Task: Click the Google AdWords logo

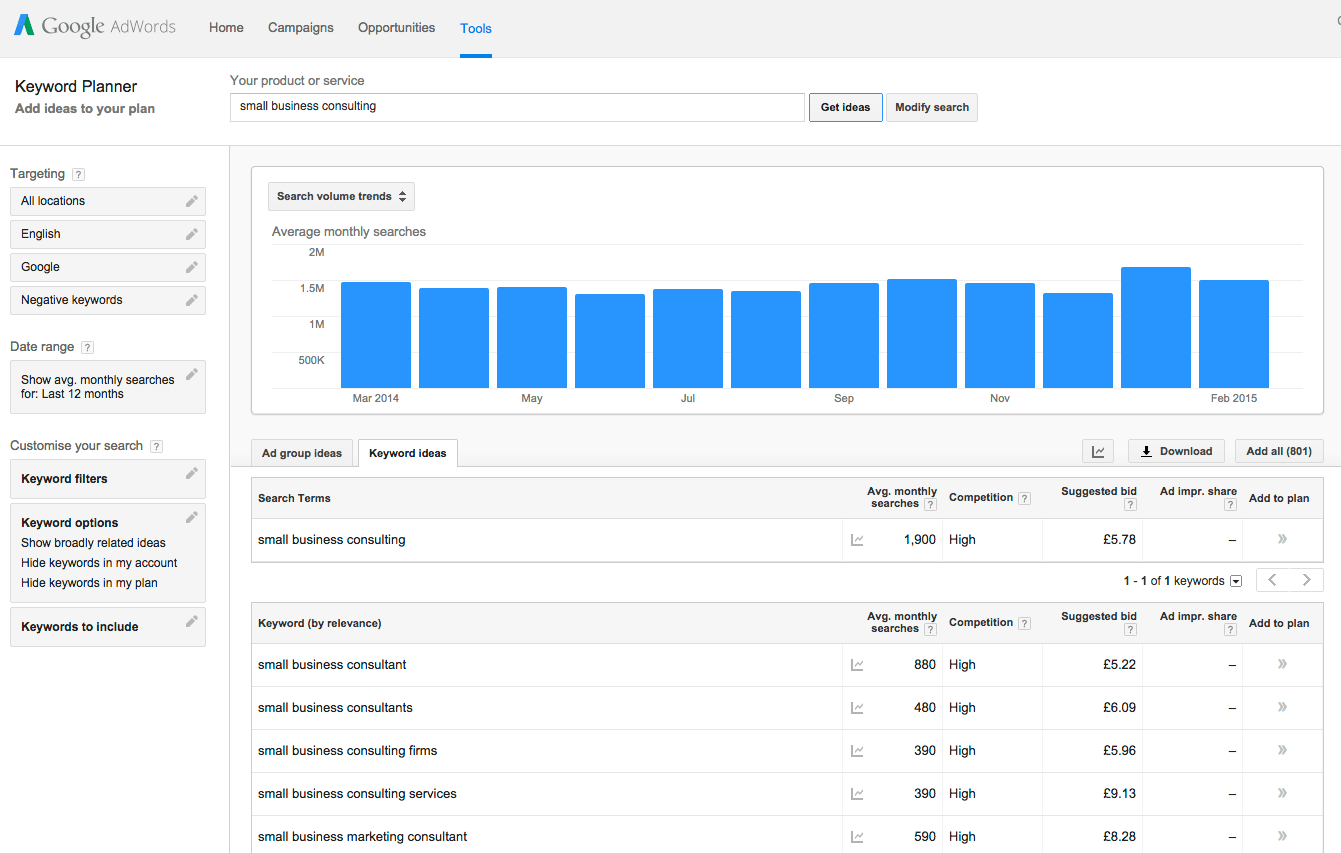Action: [94, 27]
